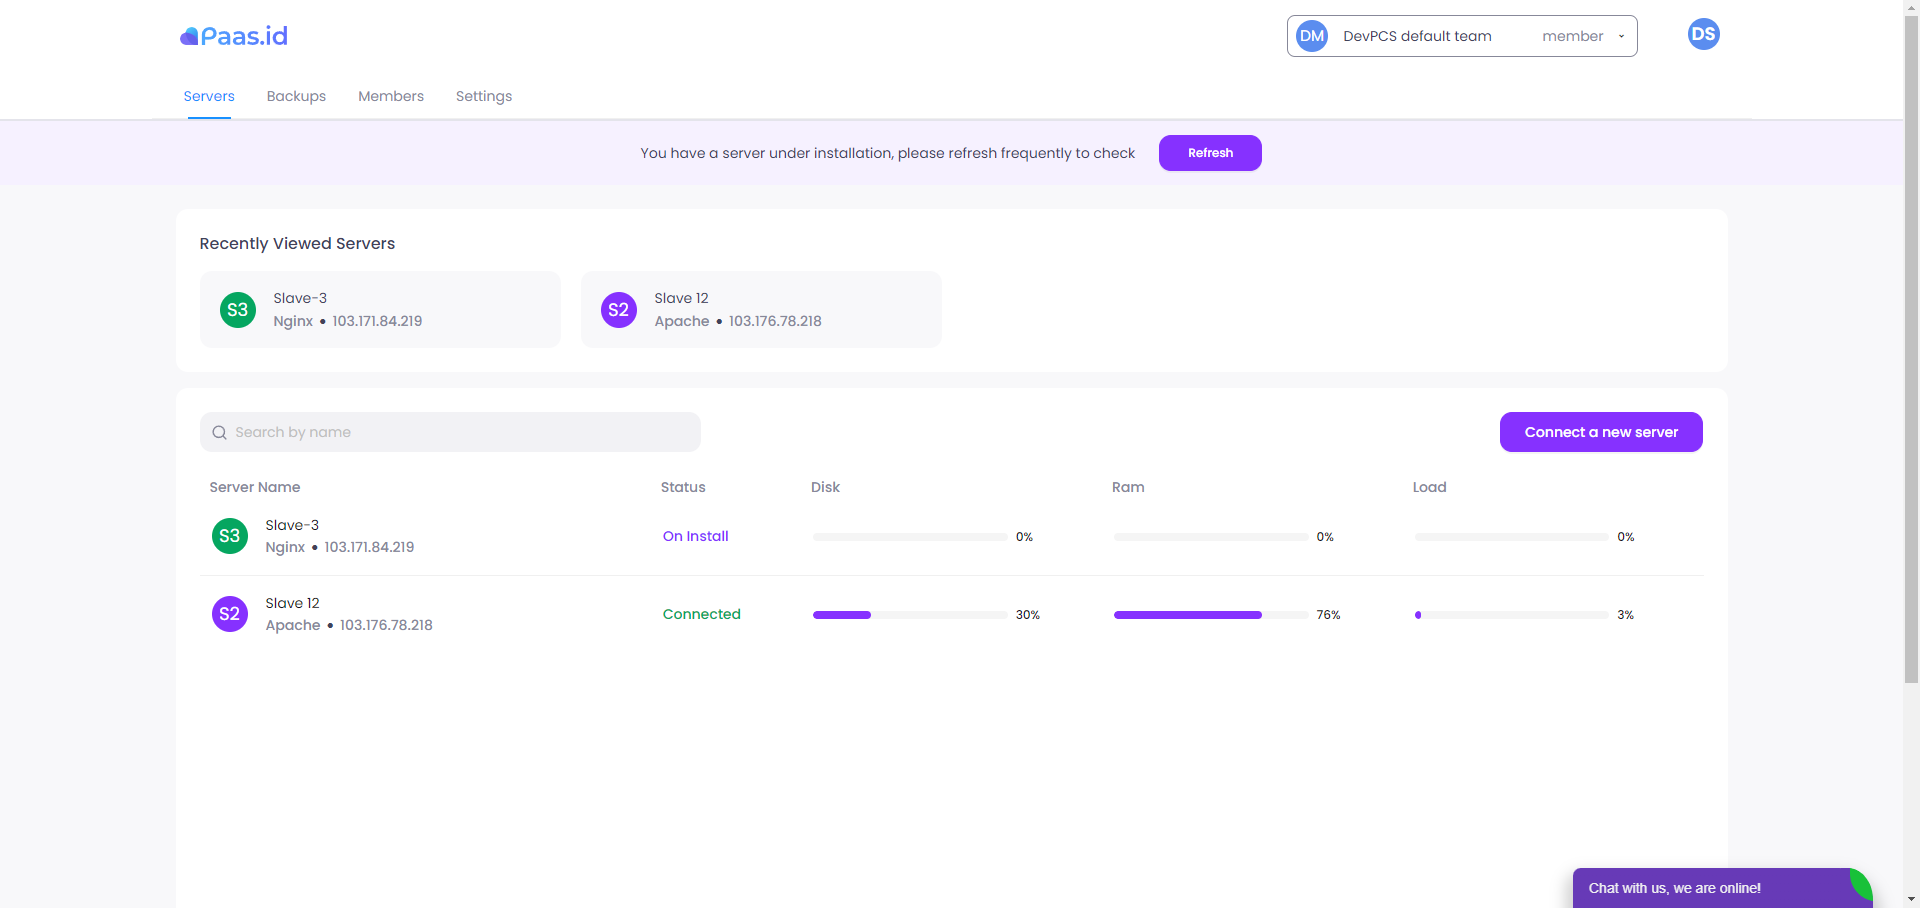Screen dimensions: 1920x908
Task: Click Slave-3 Ram 0% progress bar
Action: (1211, 537)
